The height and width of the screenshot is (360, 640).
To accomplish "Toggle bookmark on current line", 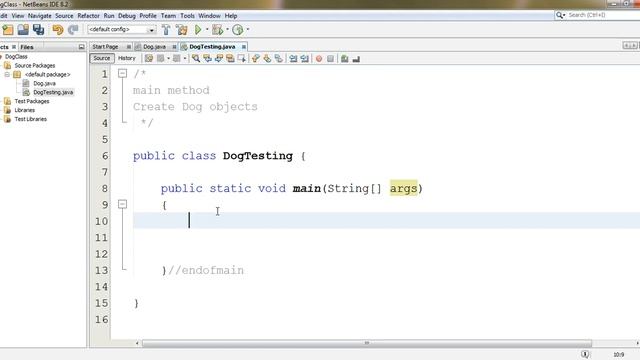I will coord(278,59).
